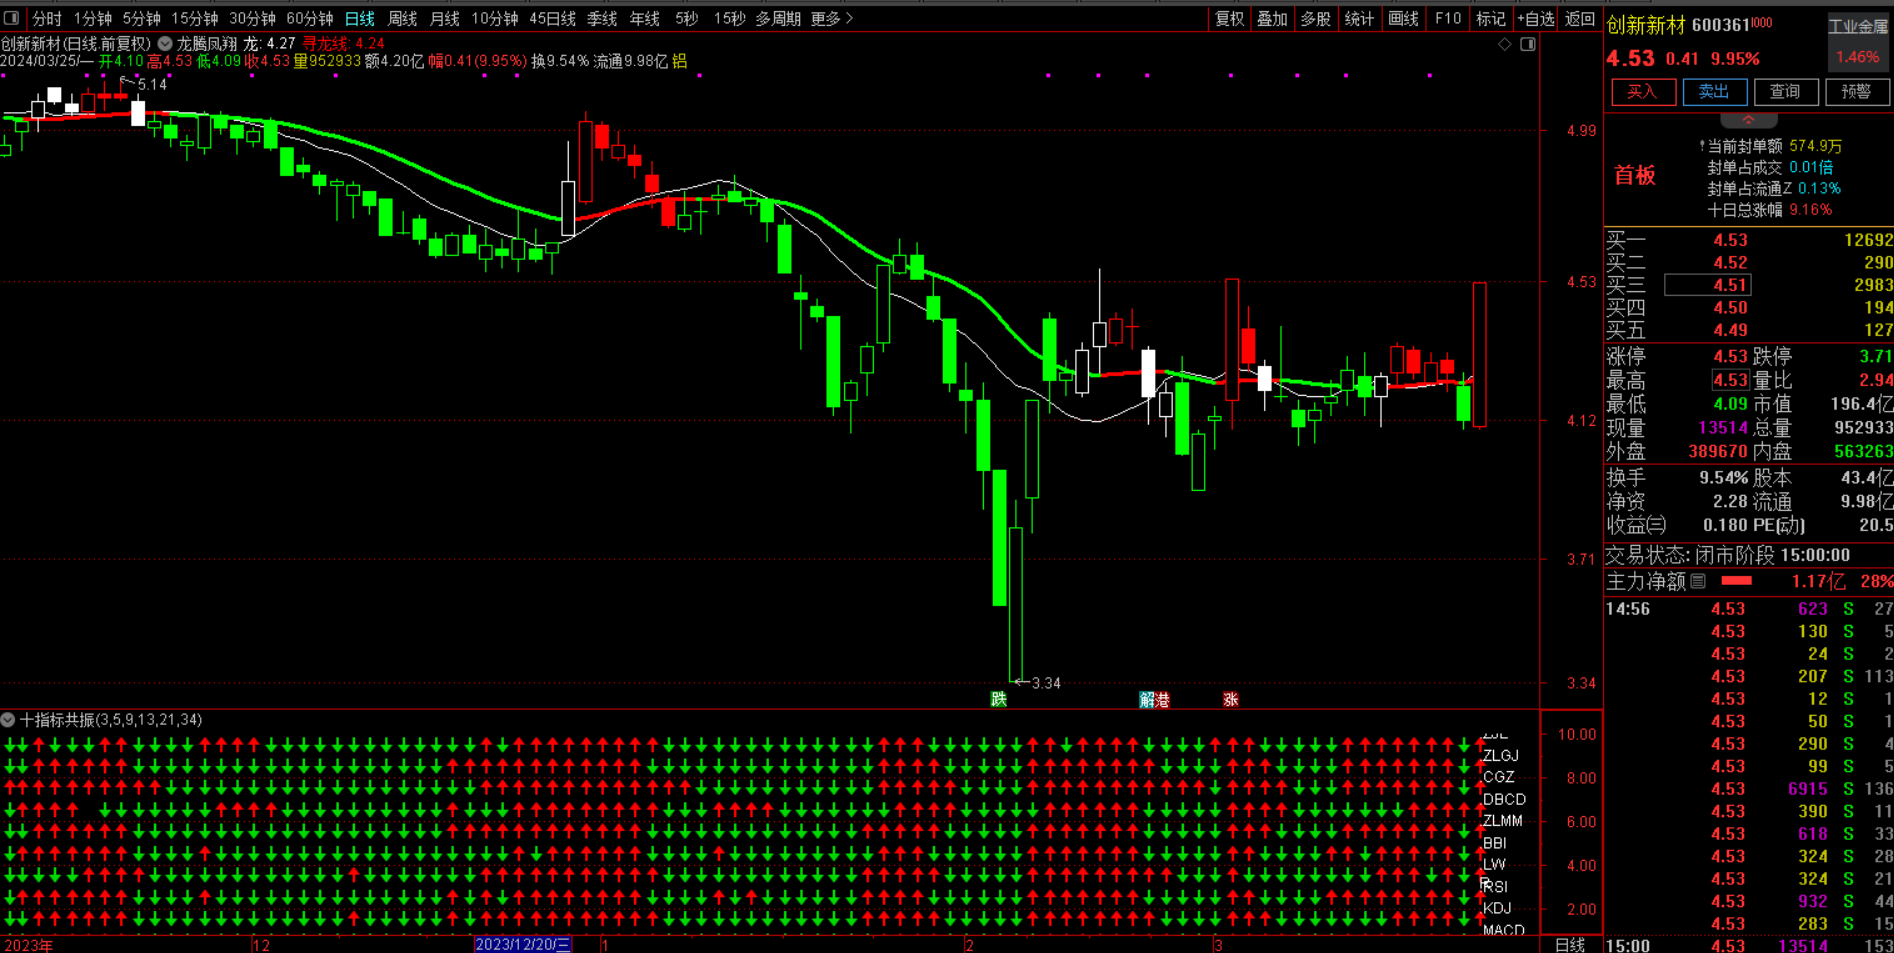
Task: Click the 2023/12/20 date marker on timeline
Action: coord(523,944)
